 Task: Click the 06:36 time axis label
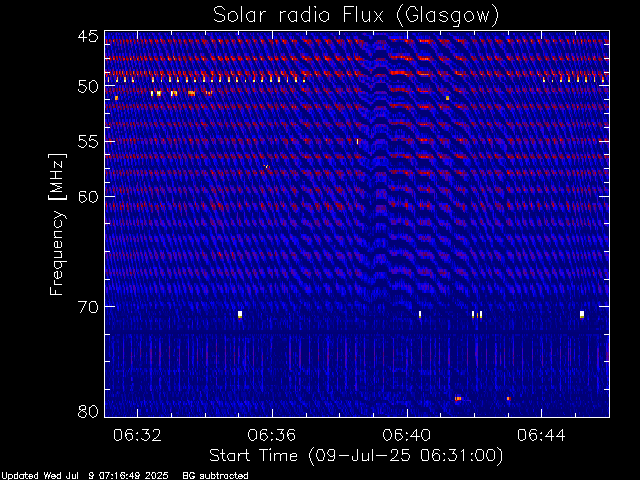pyautogui.click(x=272, y=435)
